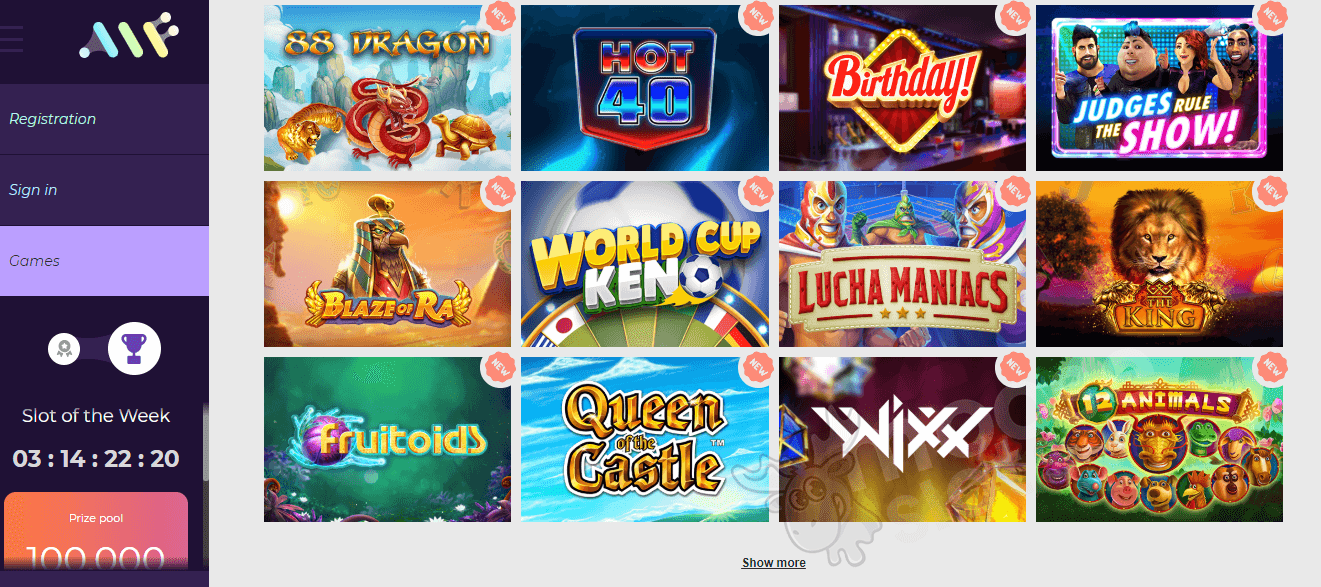This screenshot has height=587, width=1321.
Task: Launch the Blaze of Ra game
Action: tap(387, 264)
